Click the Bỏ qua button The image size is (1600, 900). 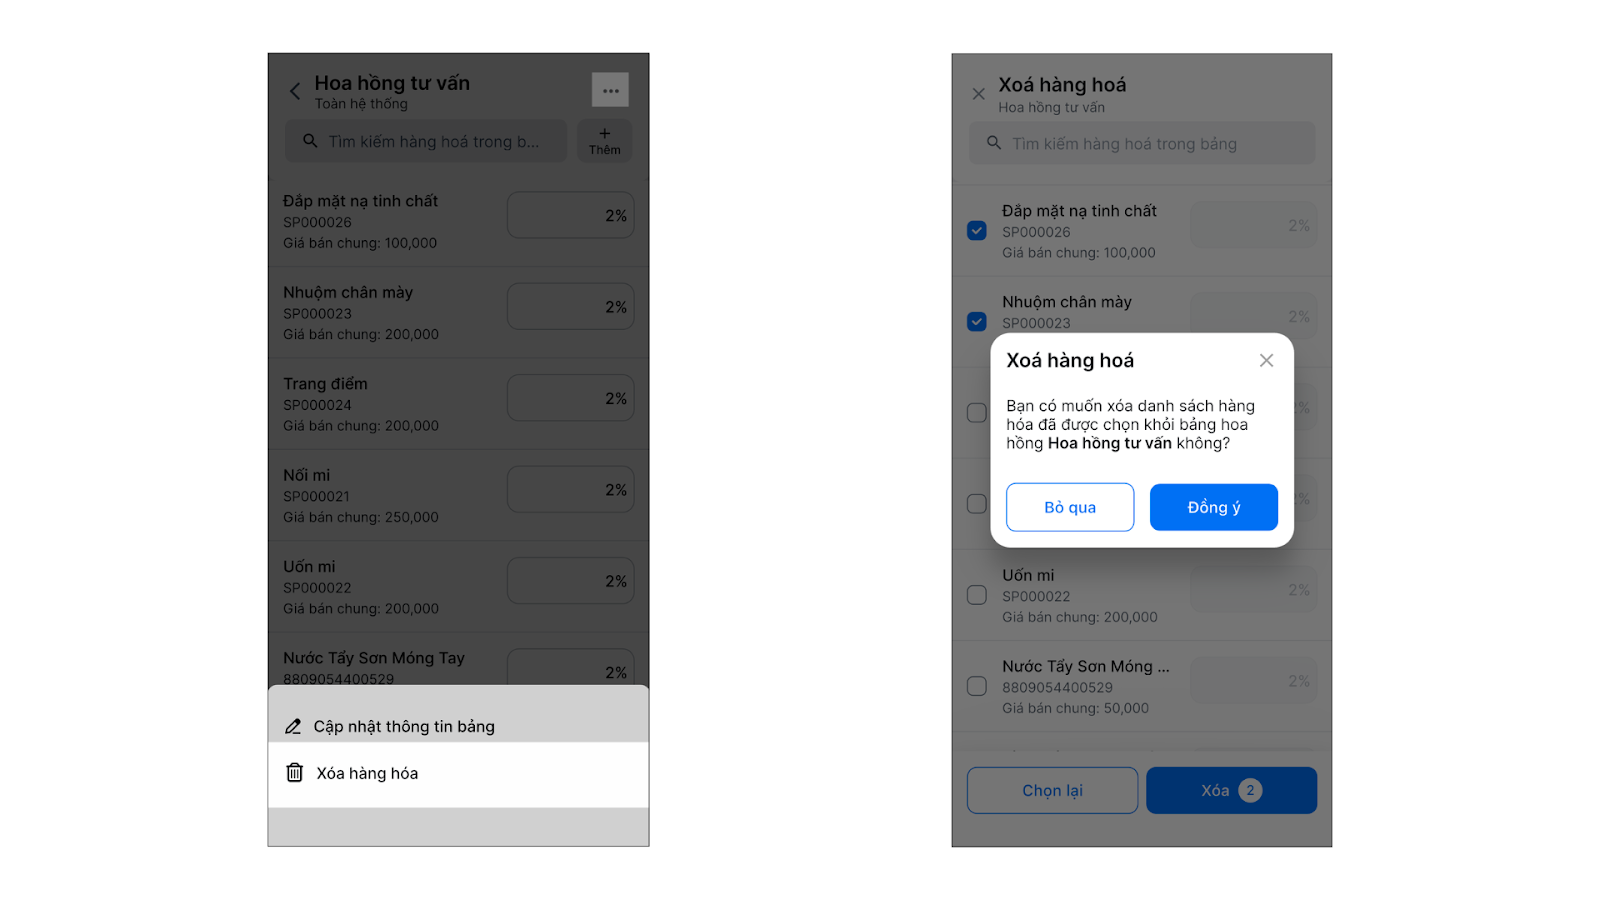(x=1070, y=507)
